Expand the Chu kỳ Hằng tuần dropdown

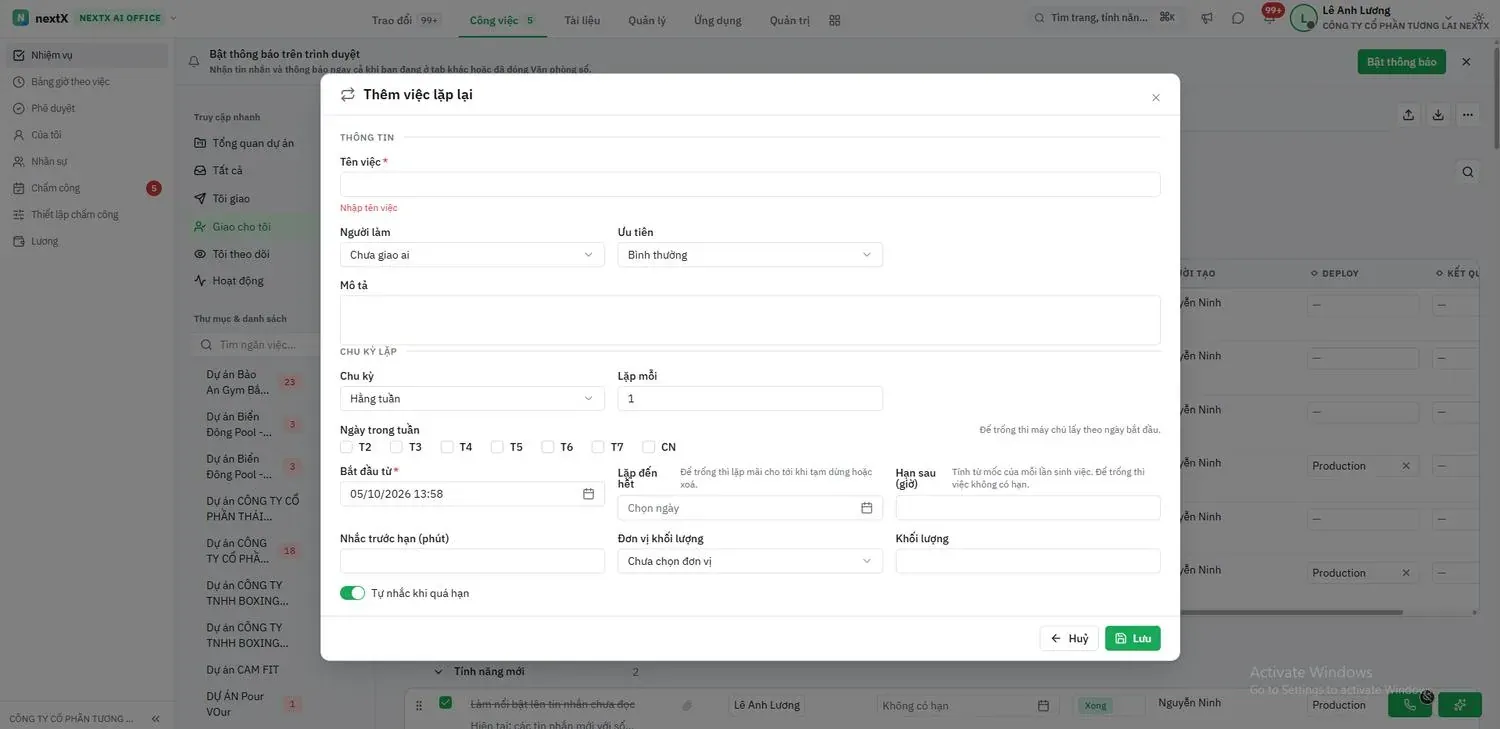(x=472, y=399)
